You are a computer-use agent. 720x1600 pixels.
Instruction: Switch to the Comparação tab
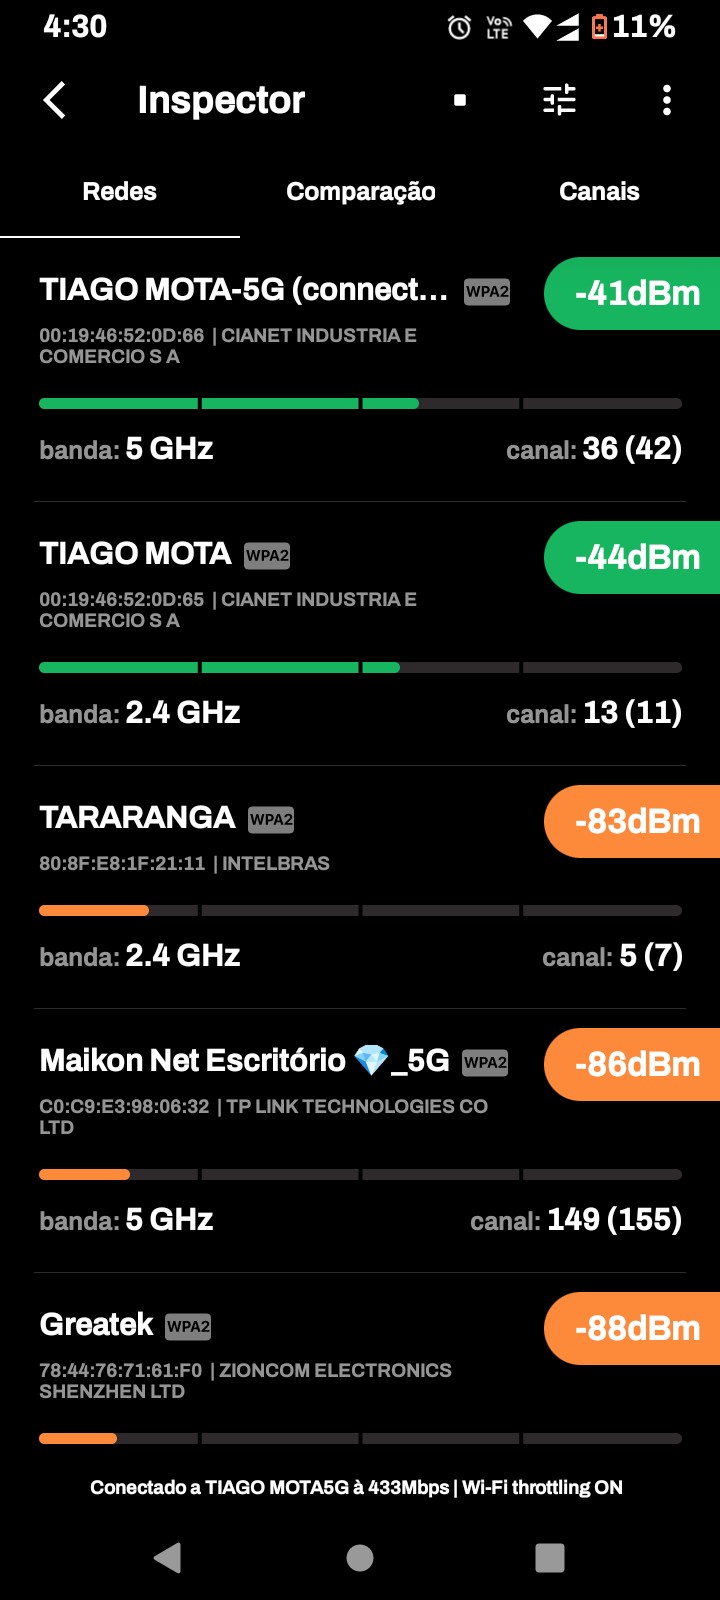point(360,192)
